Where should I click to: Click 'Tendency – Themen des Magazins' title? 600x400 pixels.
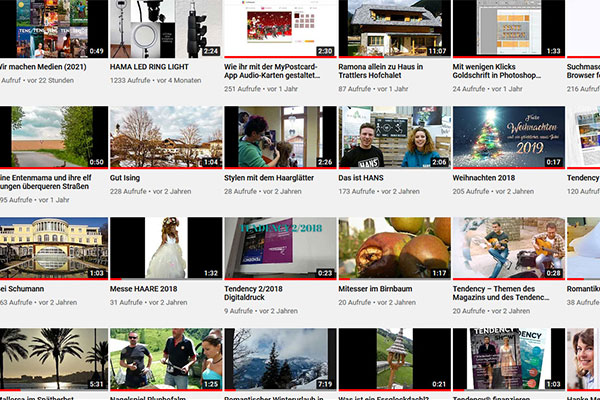501,293
